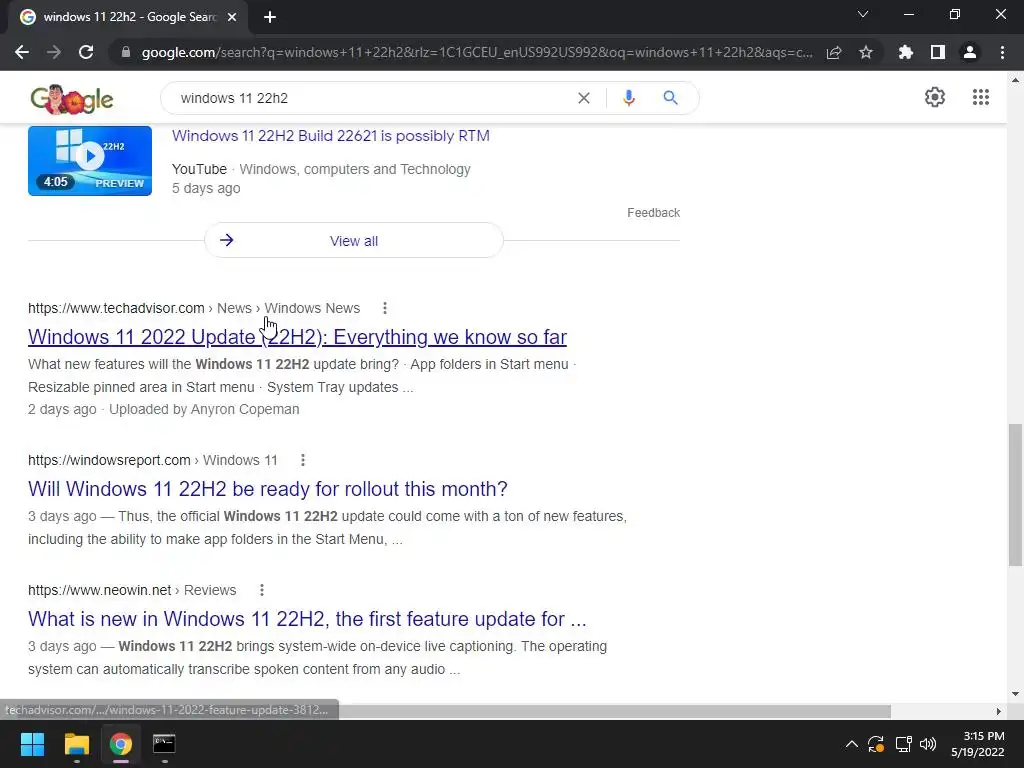
Task: Click the Google doodle logo
Action: 72,99
